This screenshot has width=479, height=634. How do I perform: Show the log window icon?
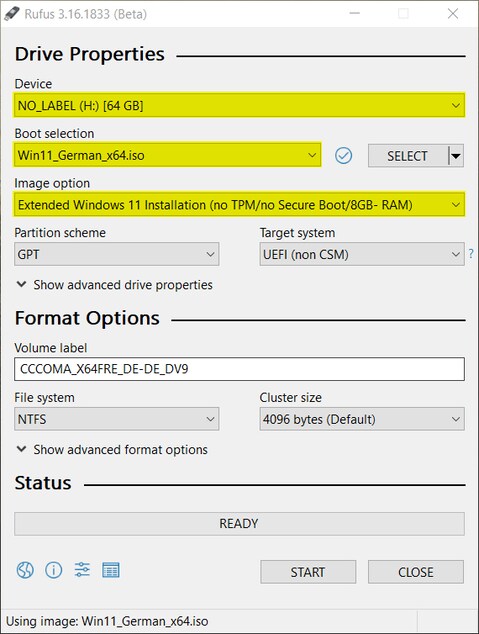click(x=111, y=570)
